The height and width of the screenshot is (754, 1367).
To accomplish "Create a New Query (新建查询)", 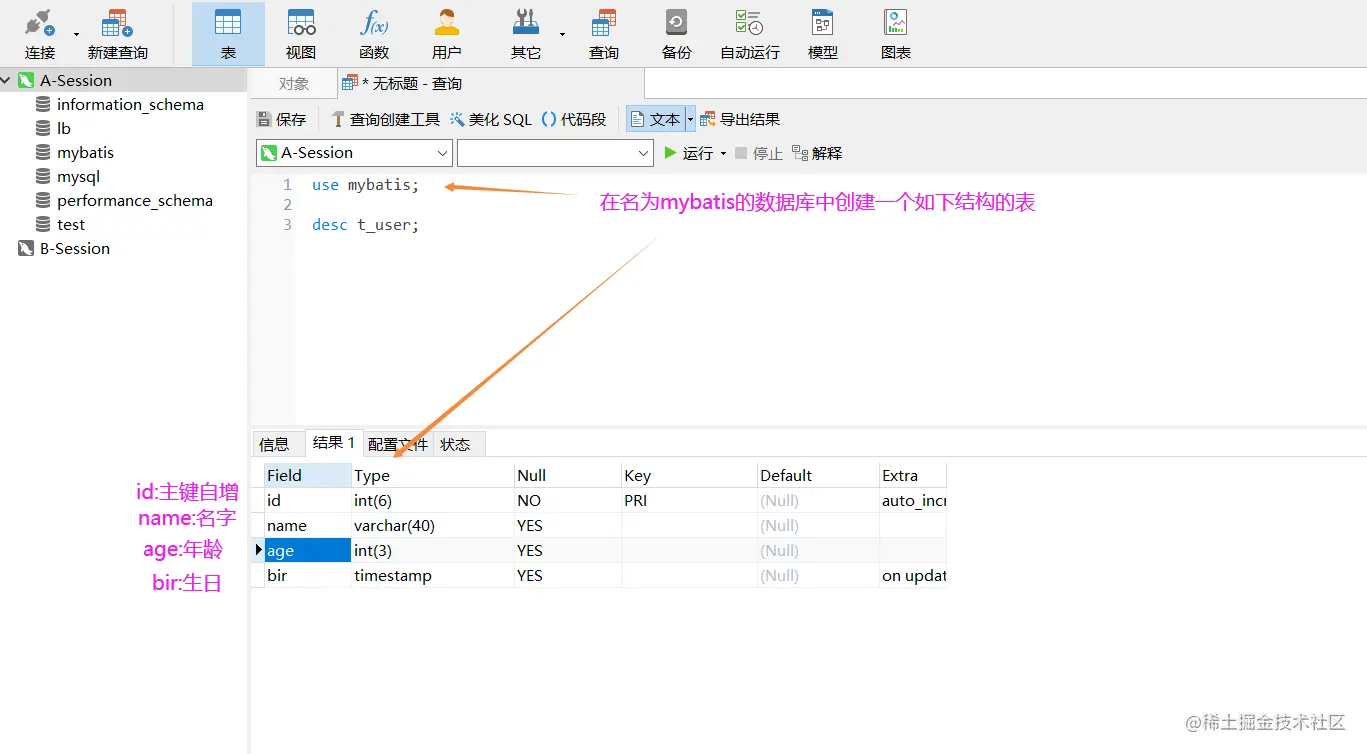I will click(118, 34).
